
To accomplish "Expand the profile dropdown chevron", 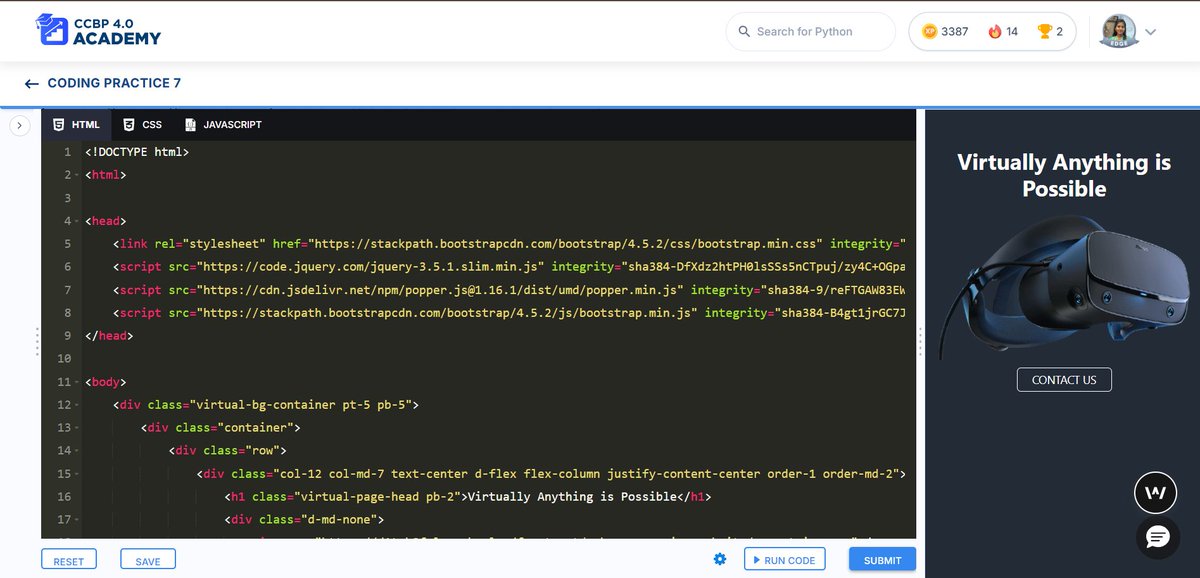I will click(x=1150, y=32).
